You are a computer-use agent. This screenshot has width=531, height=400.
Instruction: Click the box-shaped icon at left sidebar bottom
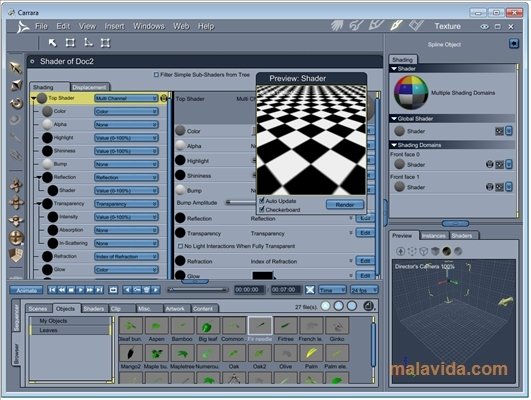click(16, 256)
